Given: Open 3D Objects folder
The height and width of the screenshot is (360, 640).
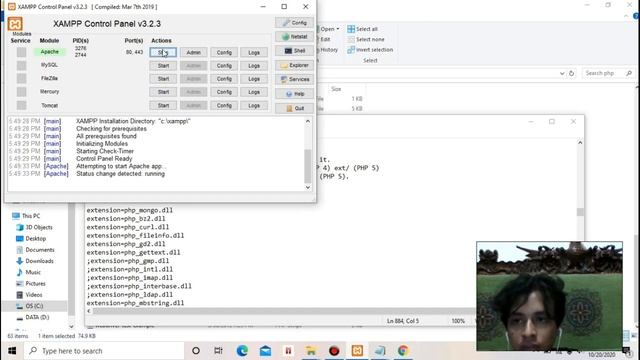Looking at the screenshot, I should pos(35,227).
